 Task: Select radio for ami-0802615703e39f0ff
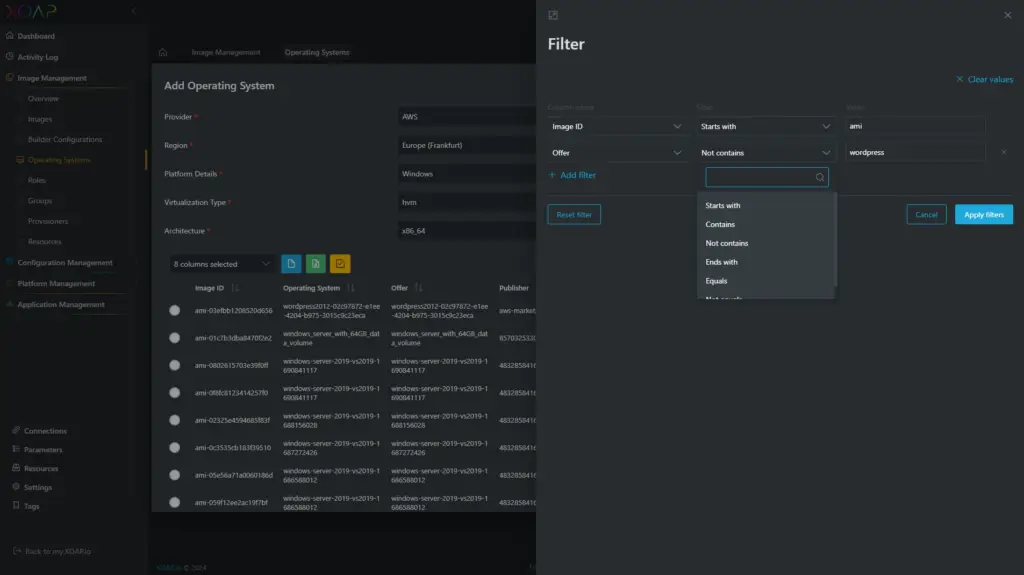(x=174, y=365)
